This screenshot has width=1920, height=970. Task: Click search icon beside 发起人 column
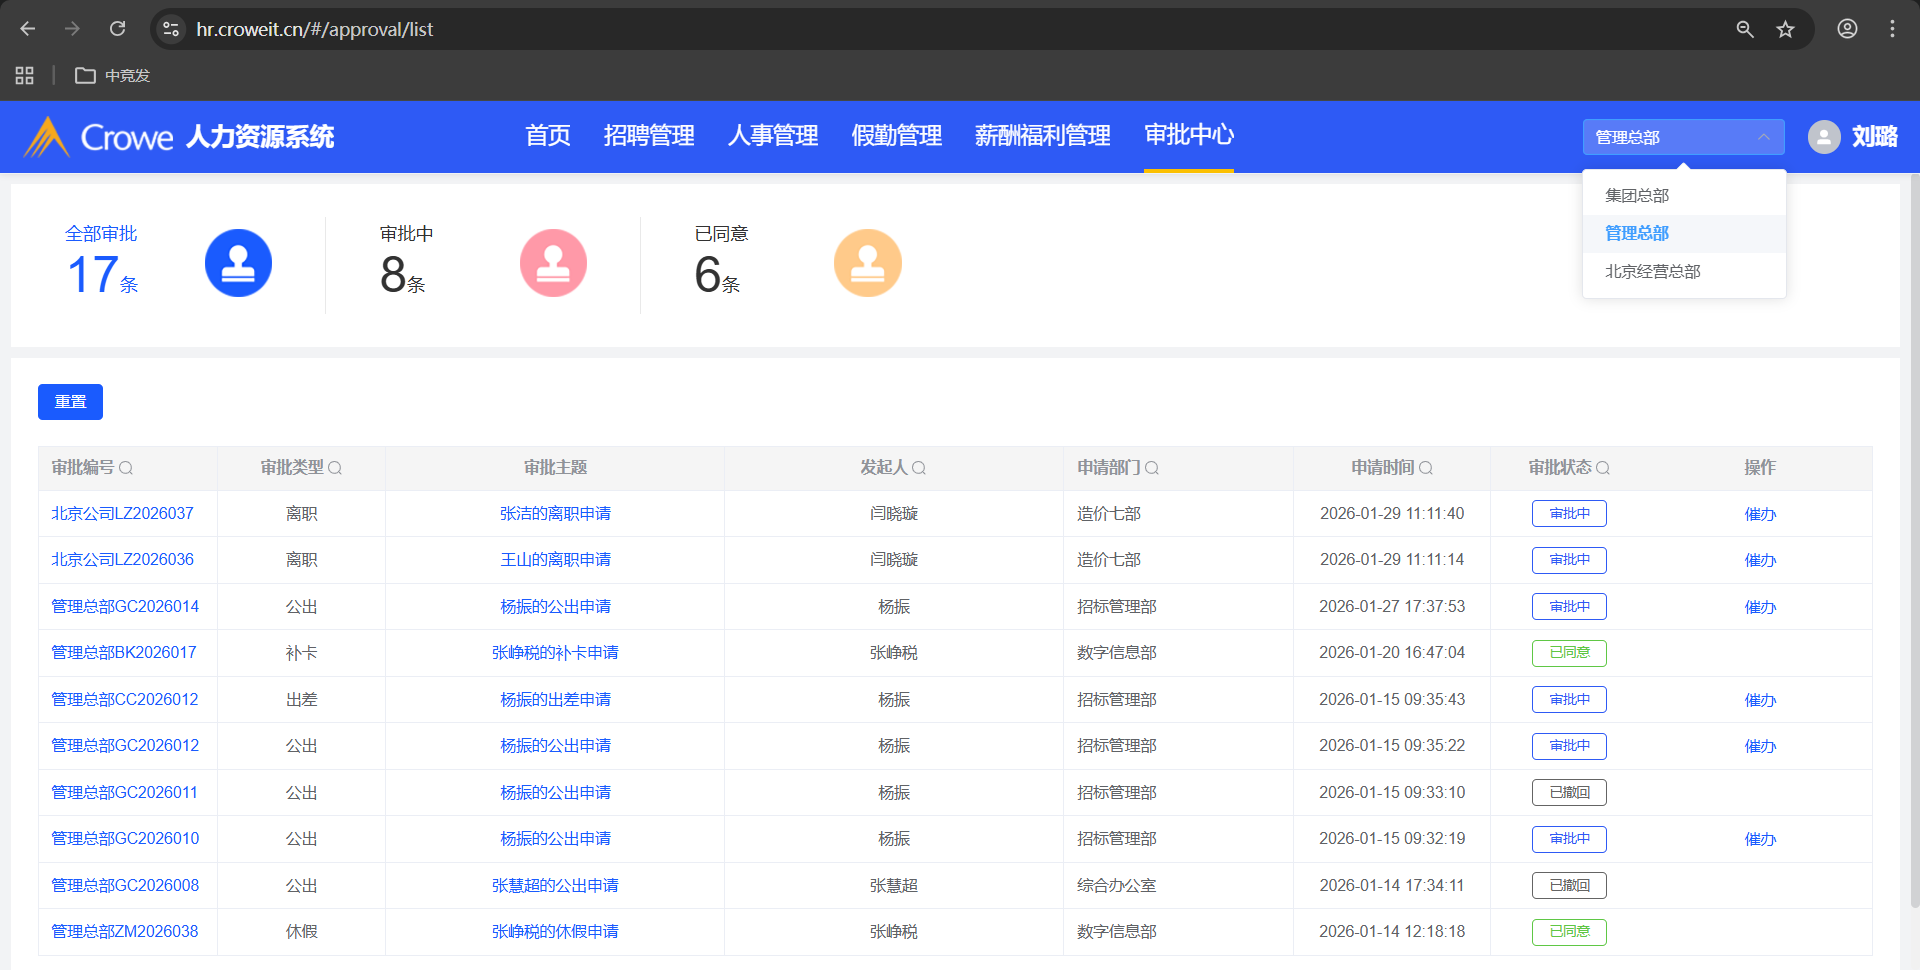pyautogui.click(x=919, y=468)
